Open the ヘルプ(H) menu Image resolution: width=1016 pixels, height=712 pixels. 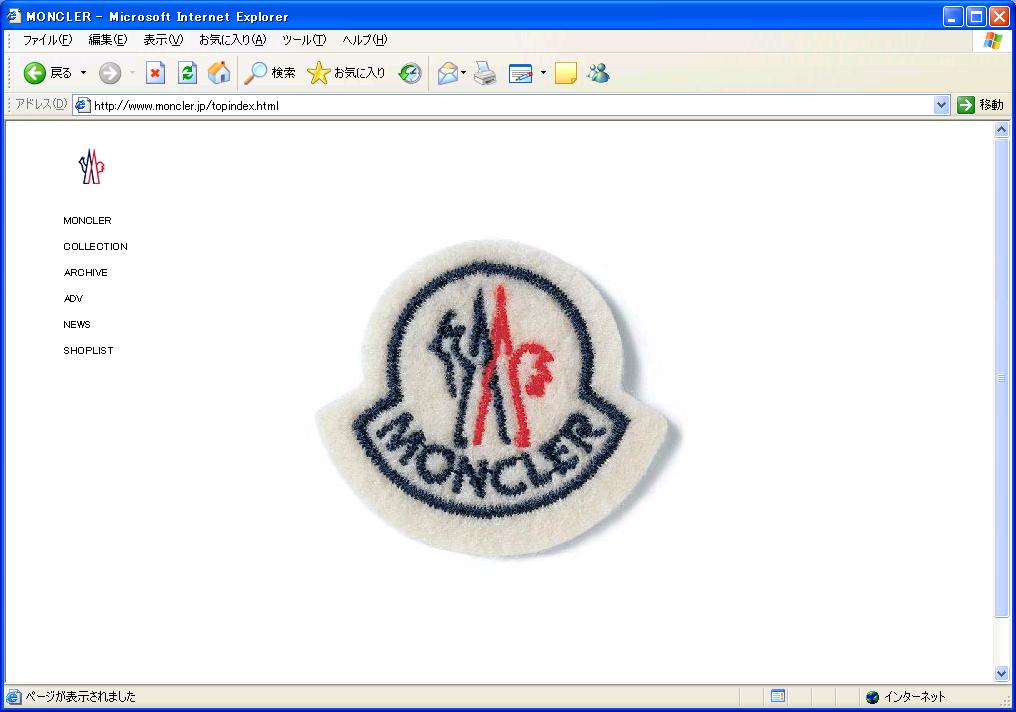[x=365, y=40]
